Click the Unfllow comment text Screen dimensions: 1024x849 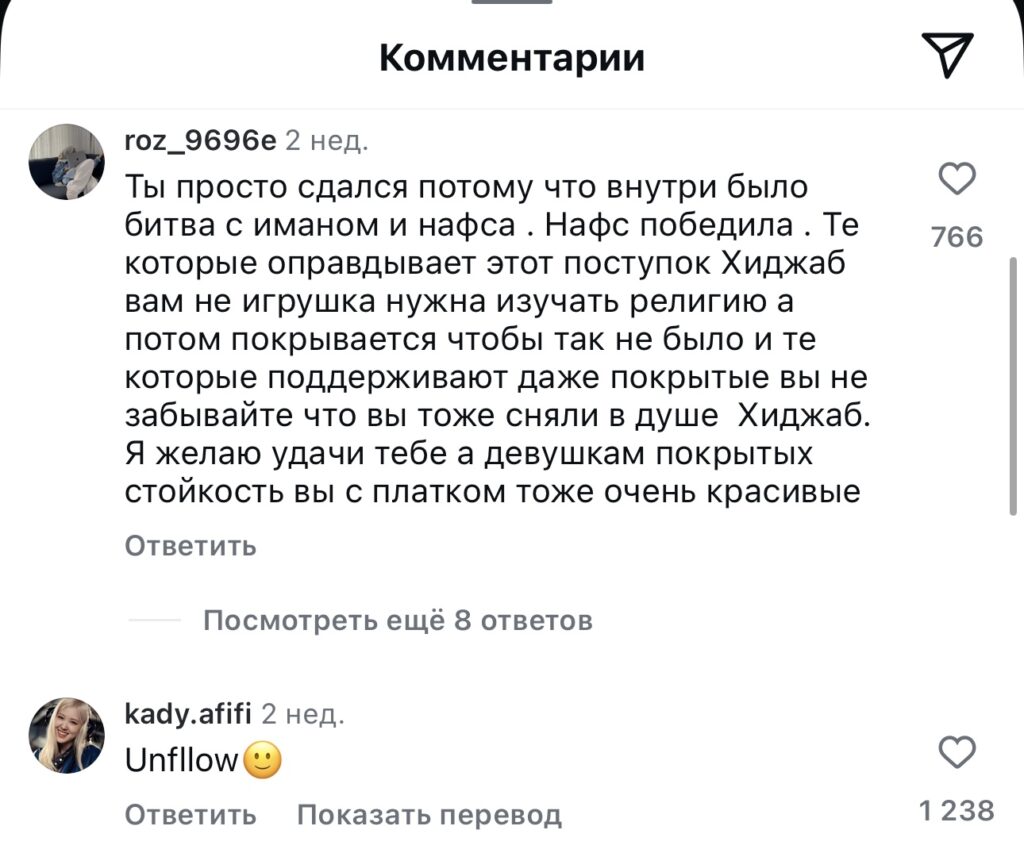click(181, 762)
